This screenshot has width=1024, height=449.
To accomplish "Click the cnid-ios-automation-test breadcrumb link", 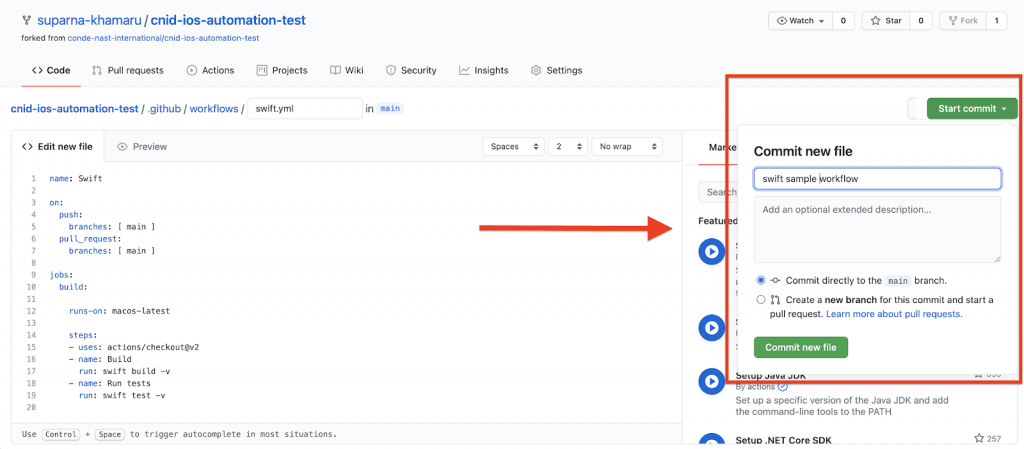I will pos(74,109).
